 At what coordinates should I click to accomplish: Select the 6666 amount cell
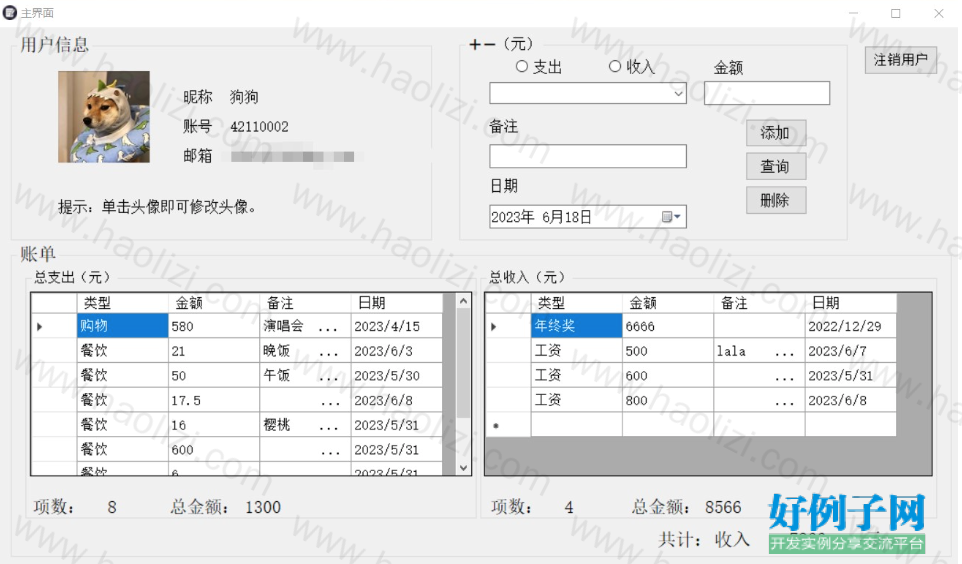[668, 326]
